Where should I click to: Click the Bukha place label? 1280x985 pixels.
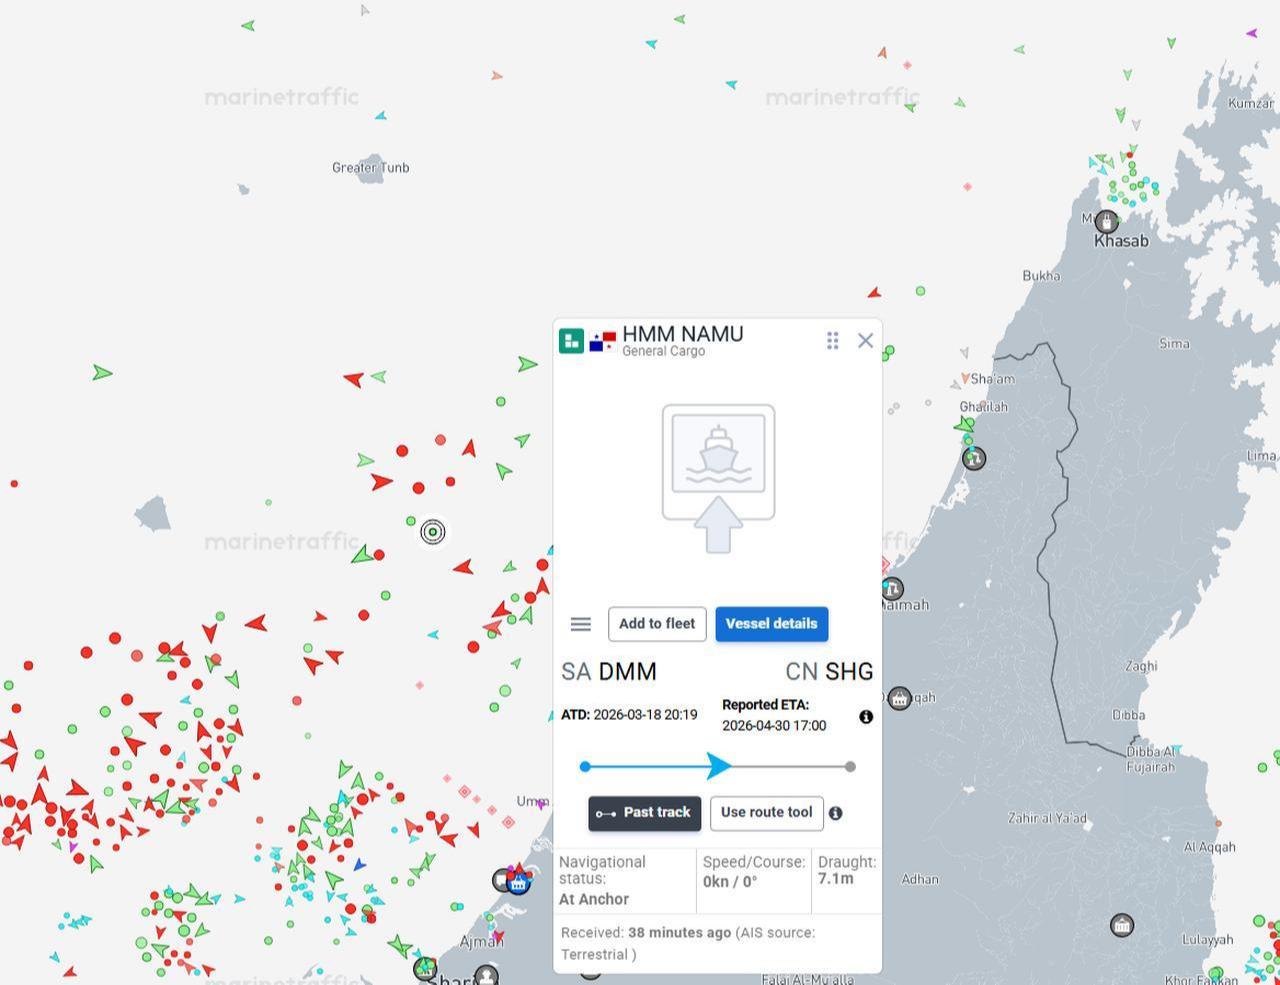click(x=1041, y=276)
